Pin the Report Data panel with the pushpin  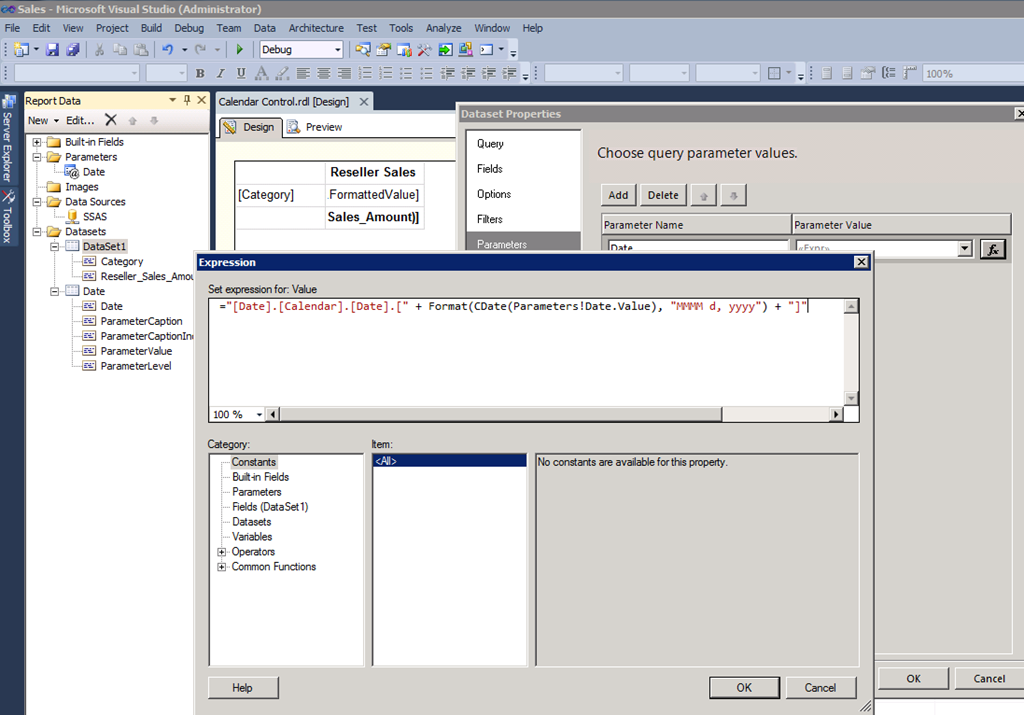[x=187, y=100]
